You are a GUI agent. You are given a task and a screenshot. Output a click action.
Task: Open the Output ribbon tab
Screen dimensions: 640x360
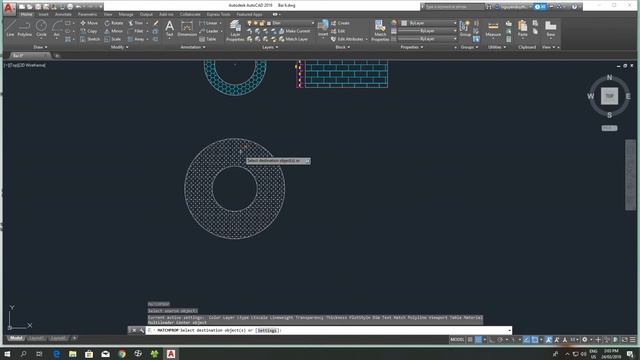146,14
